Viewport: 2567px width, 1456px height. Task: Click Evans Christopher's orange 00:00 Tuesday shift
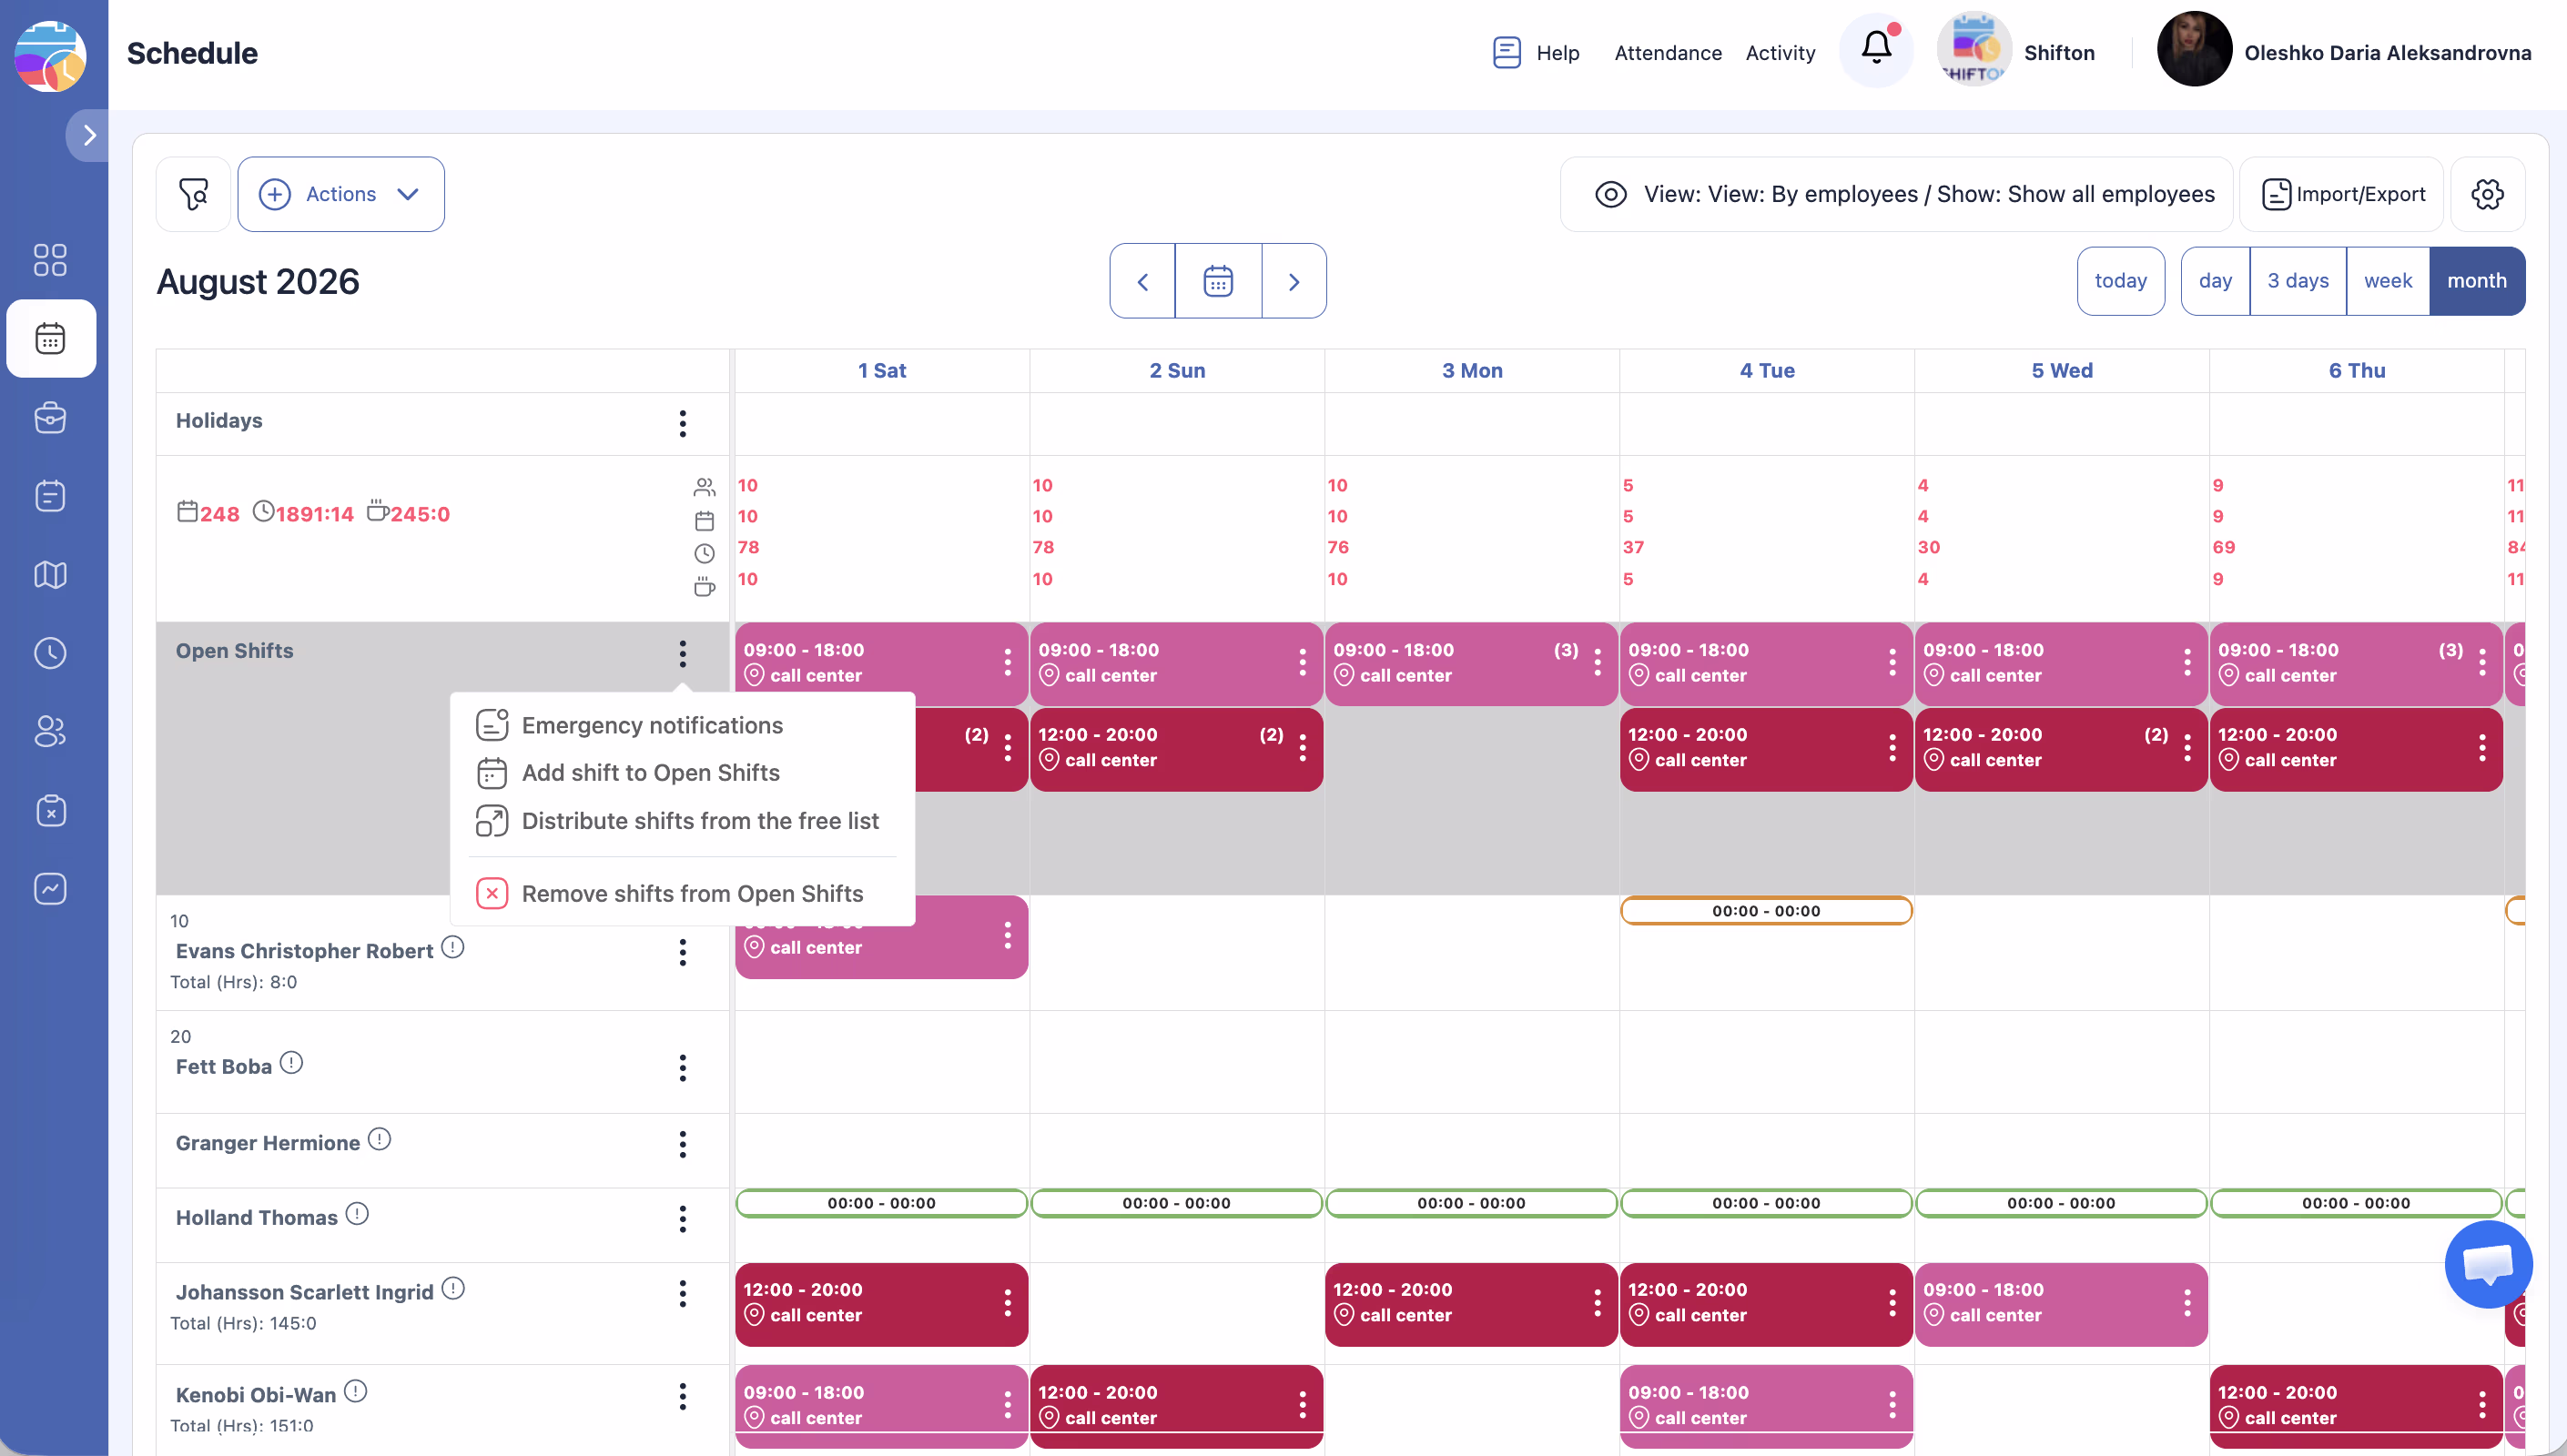coord(1765,911)
